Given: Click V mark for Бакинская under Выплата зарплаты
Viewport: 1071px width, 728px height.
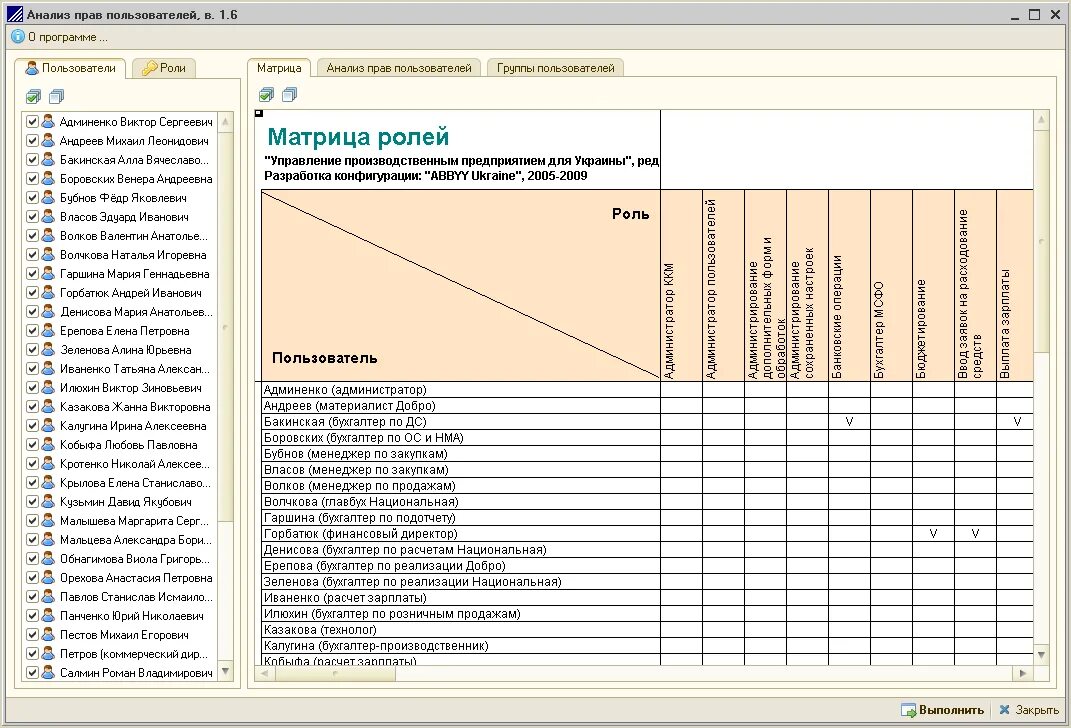Looking at the screenshot, I should 1017,421.
